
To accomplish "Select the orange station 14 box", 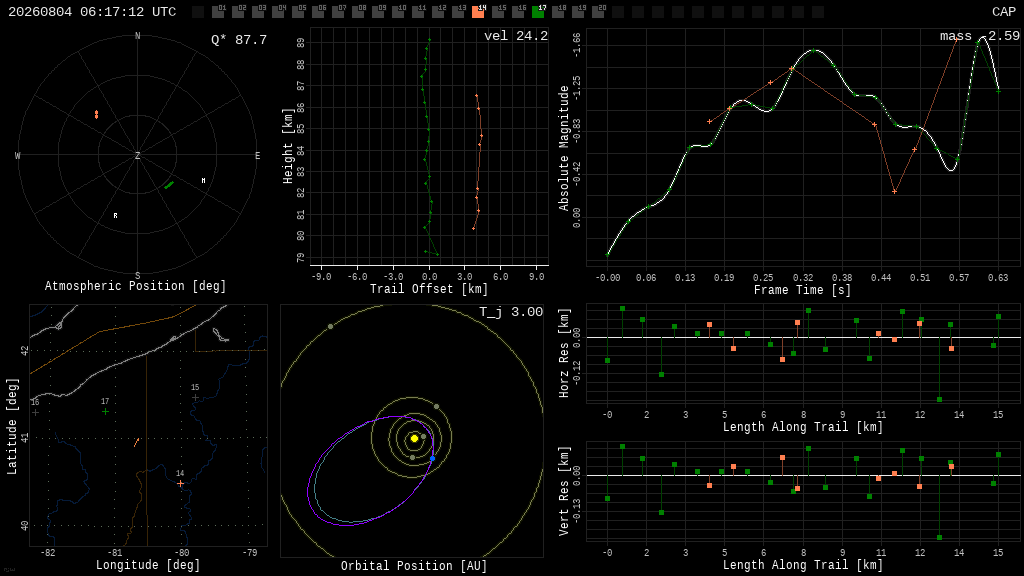I will pos(478,12).
